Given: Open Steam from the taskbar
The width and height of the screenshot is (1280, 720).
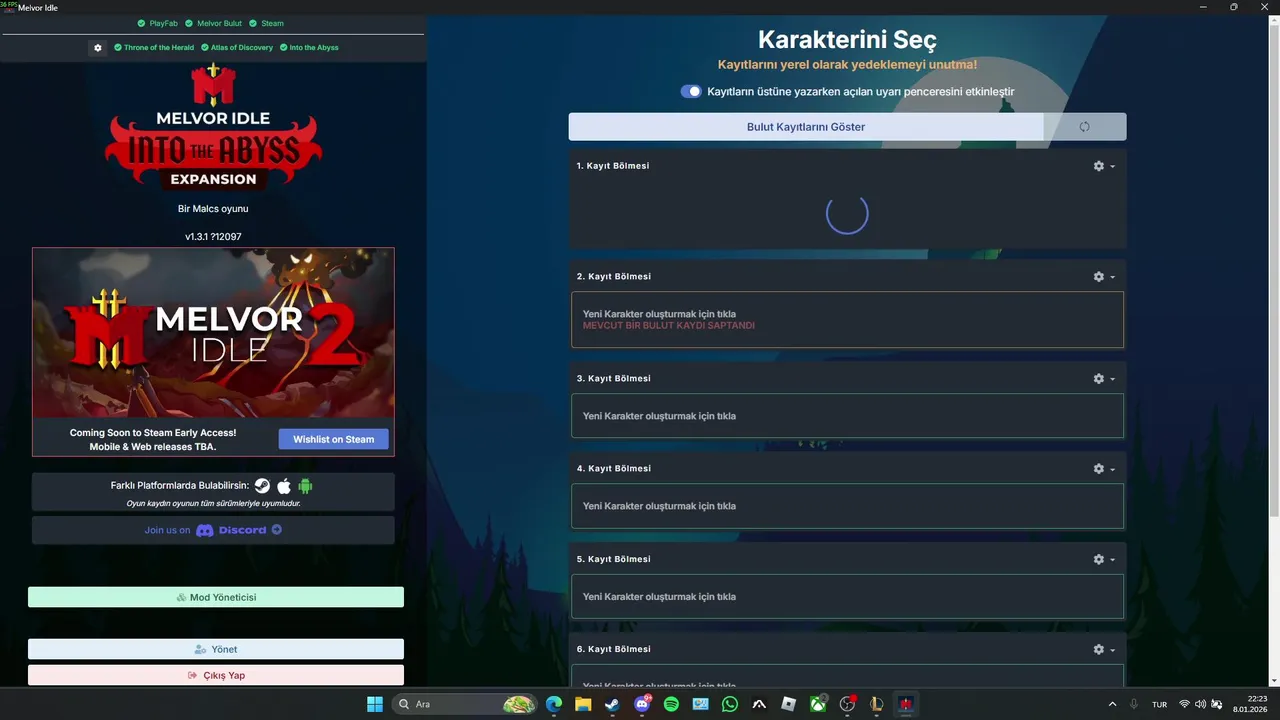Looking at the screenshot, I should click(612, 704).
